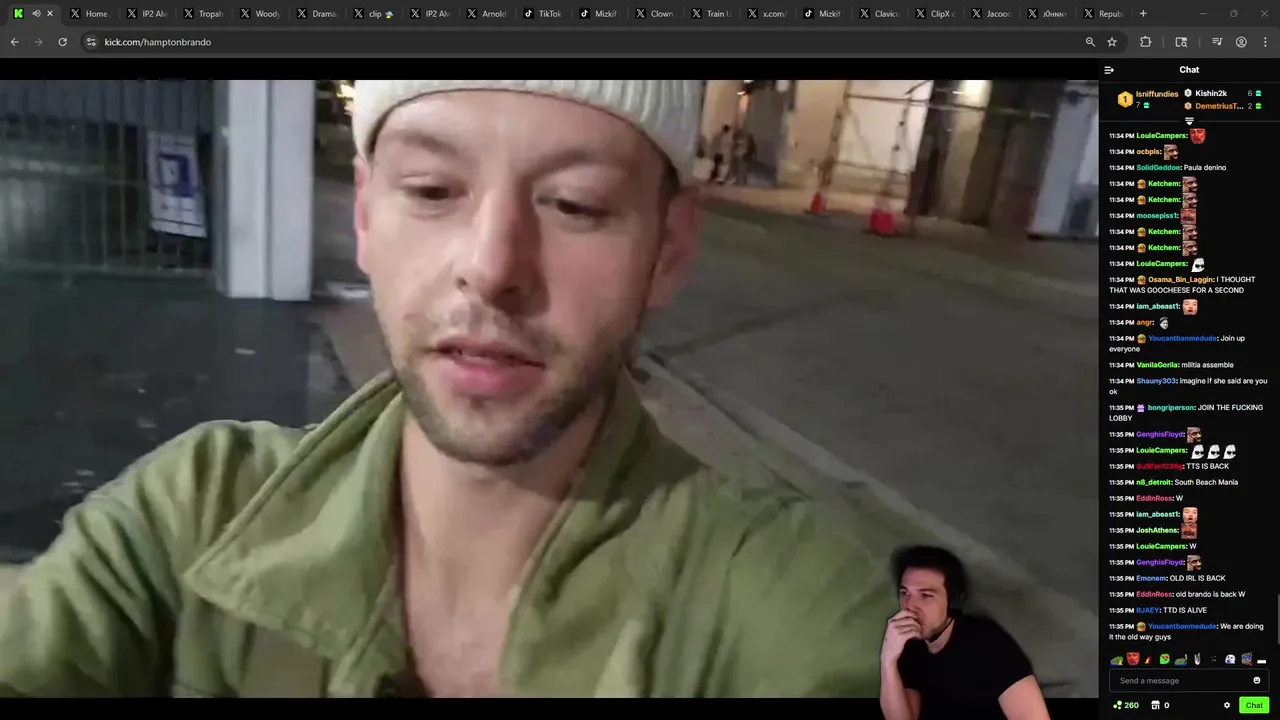The image size is (1280, 720).
Task: Switch to the Home X tab
Action: pos(90,14)
